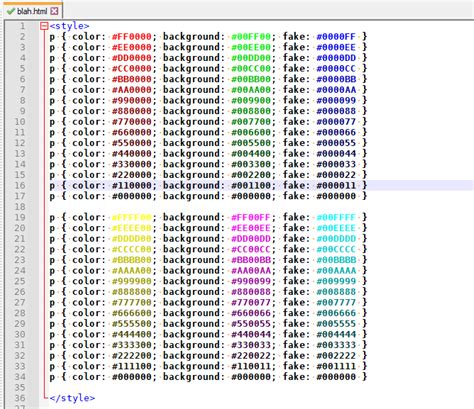Click the #770077 background value

(x=251, y=303)
